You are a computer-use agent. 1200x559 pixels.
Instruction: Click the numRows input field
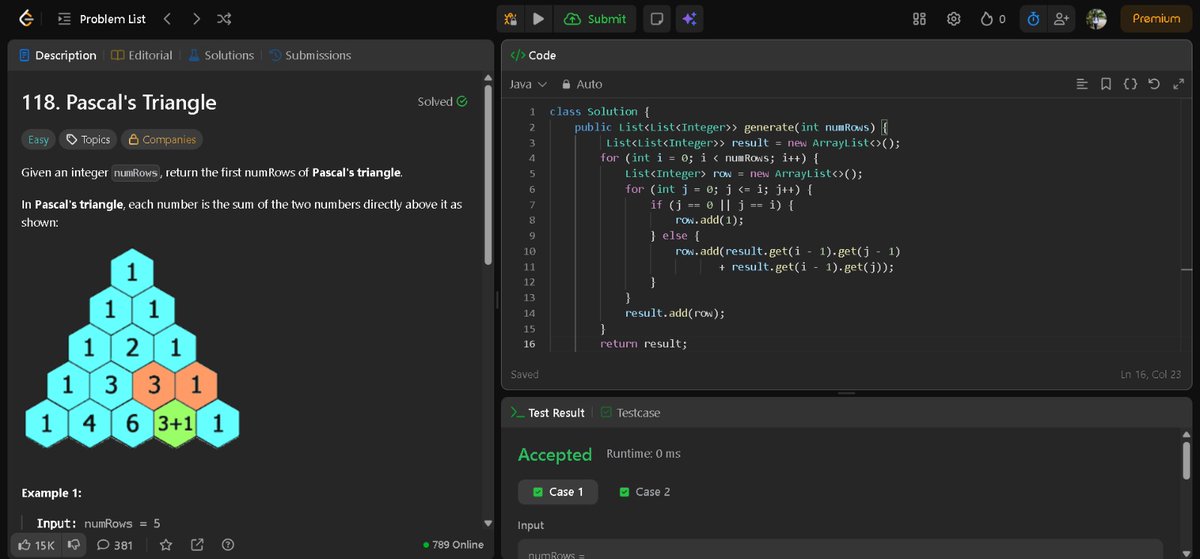pyautogui.click(x=840, y=549)
